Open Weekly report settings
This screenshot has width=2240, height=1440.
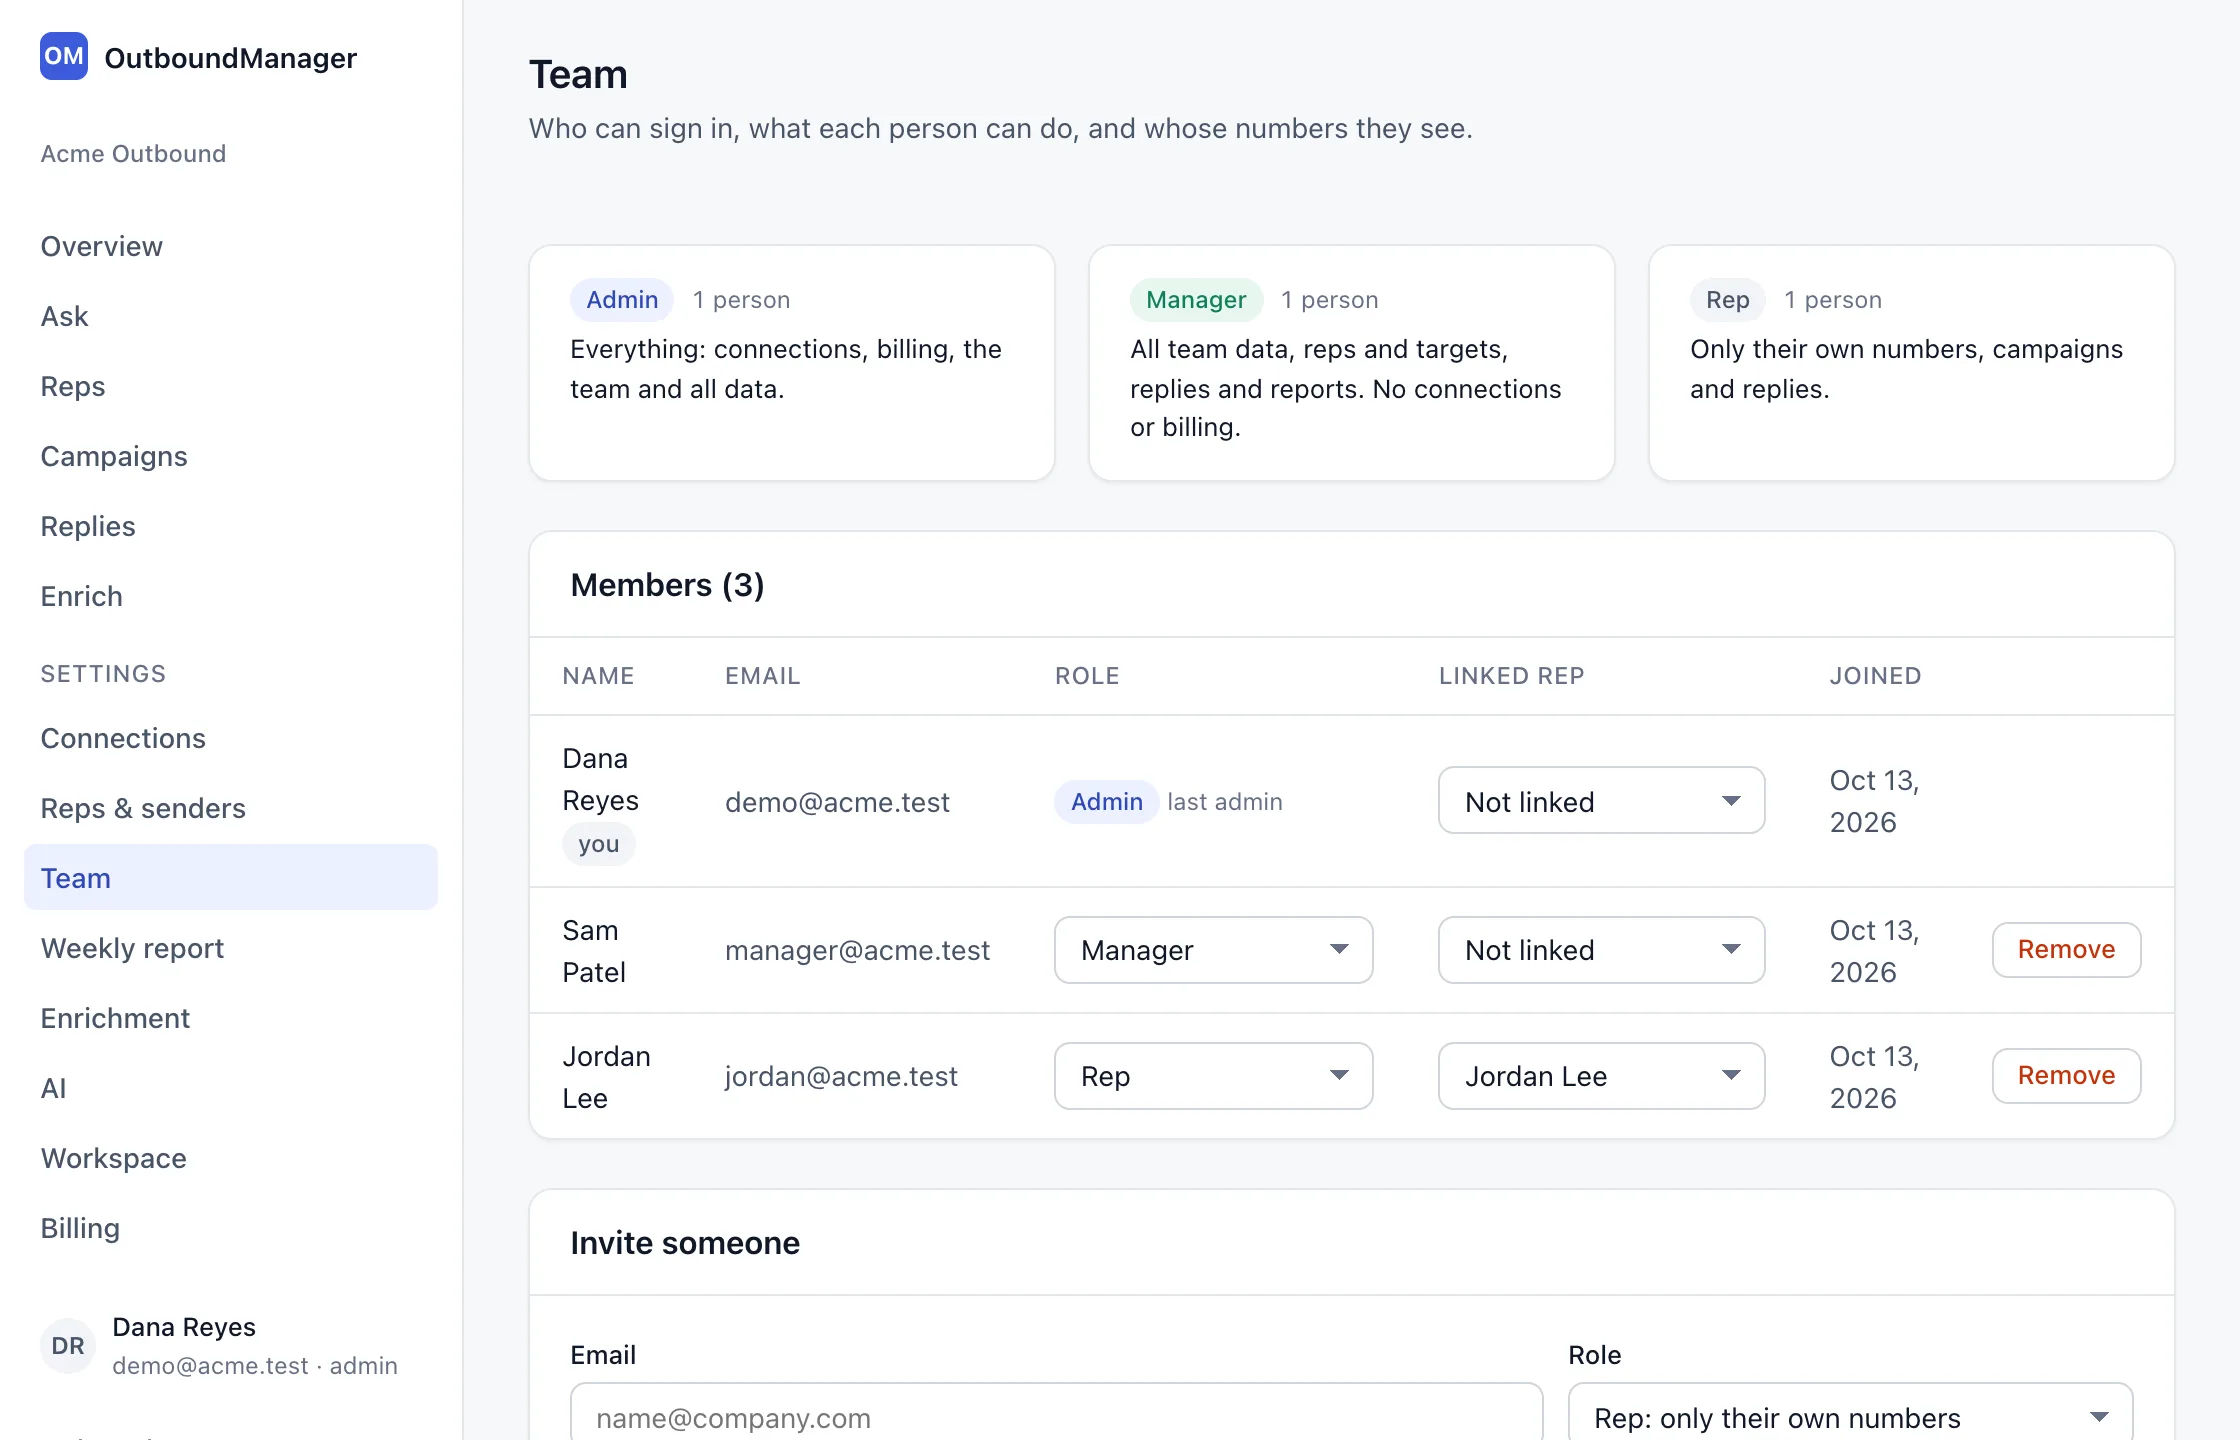click(132, 948)
